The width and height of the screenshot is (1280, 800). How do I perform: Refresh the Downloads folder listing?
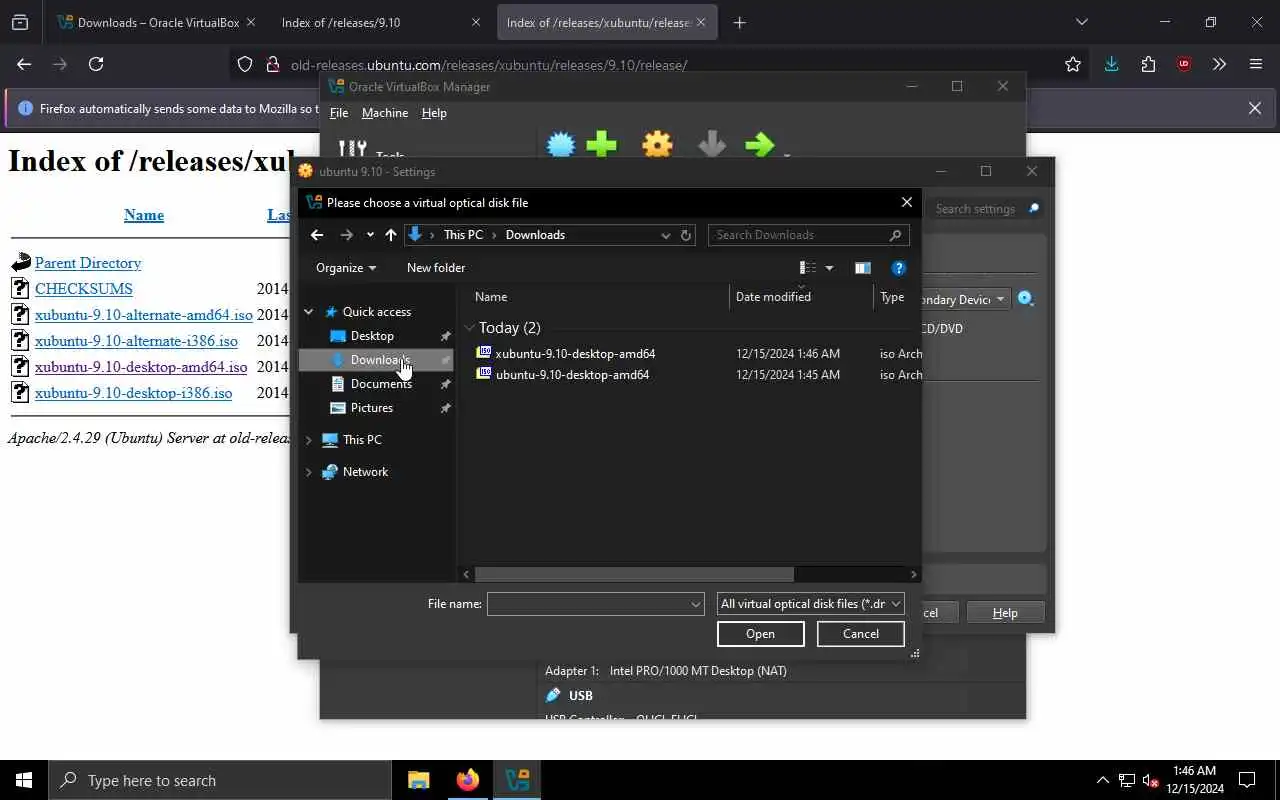click(x=686, y=235)
